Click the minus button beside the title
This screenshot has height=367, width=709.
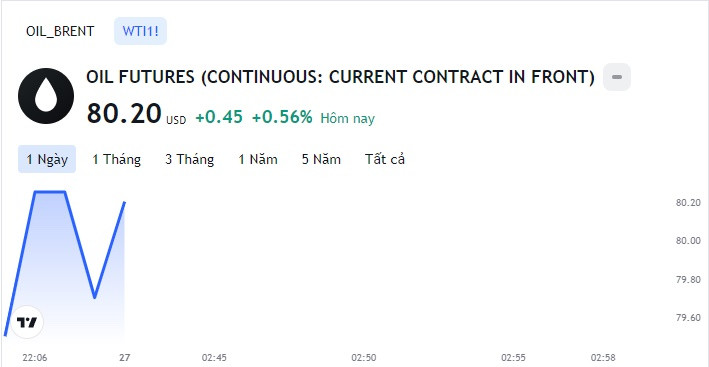pyautogui.click(x=617, y=77)
